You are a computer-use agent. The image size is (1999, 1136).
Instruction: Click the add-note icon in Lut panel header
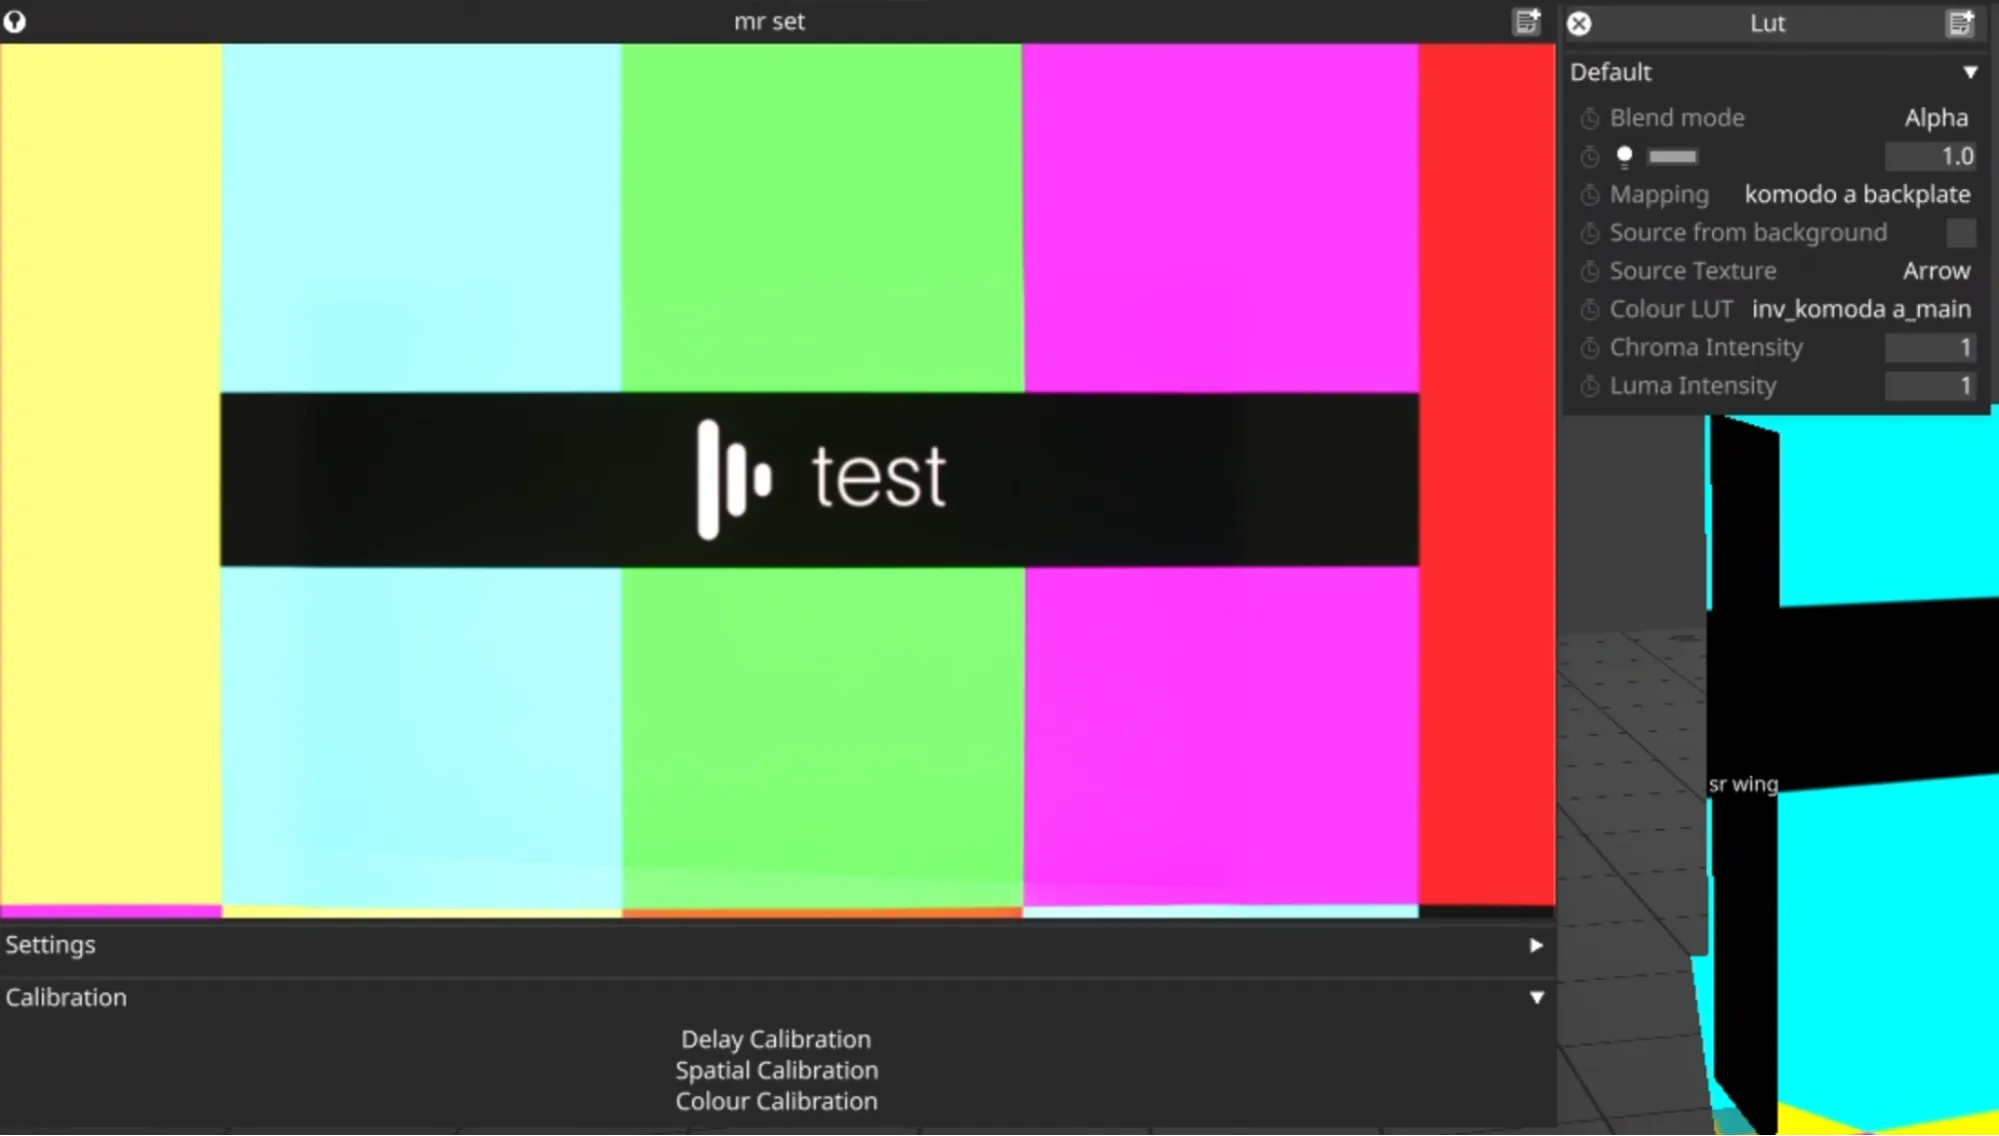coord(1960,23)
